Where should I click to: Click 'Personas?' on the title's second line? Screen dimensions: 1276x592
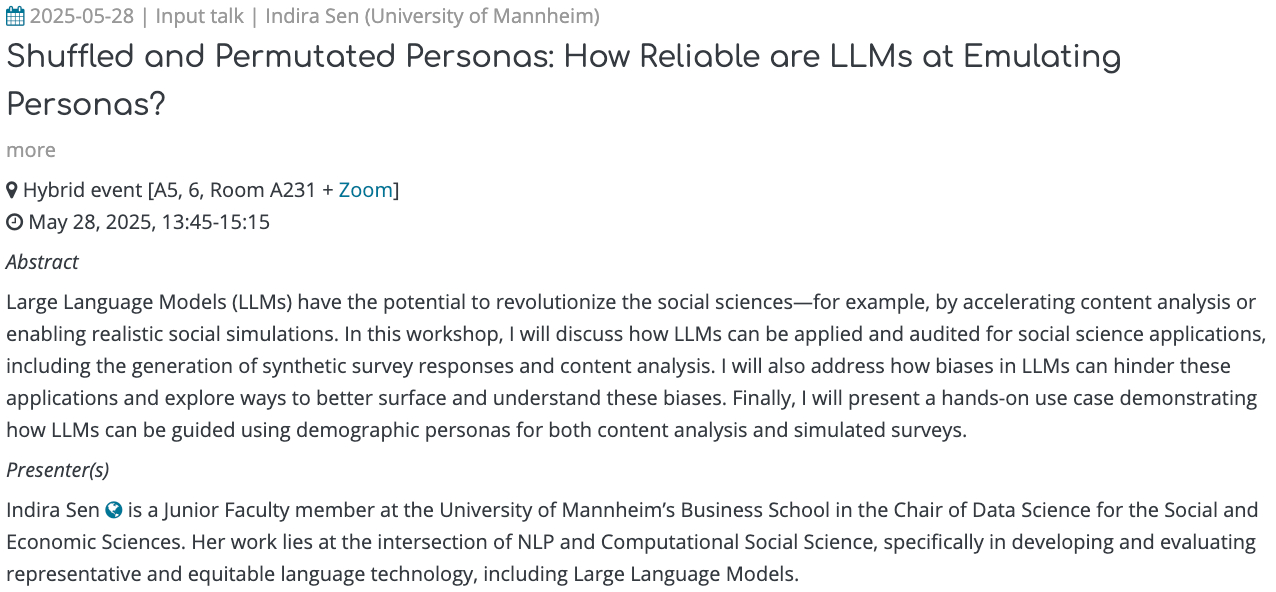pos(86,104)
